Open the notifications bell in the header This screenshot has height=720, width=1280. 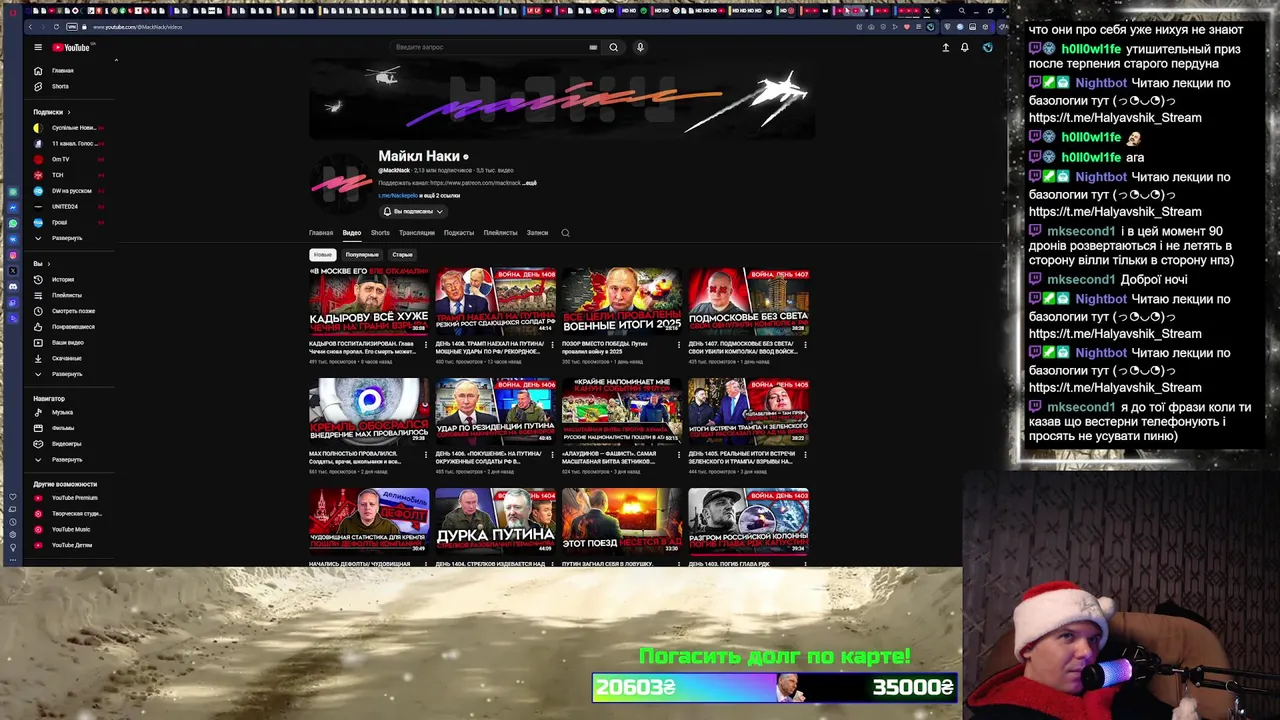(965, 47)
